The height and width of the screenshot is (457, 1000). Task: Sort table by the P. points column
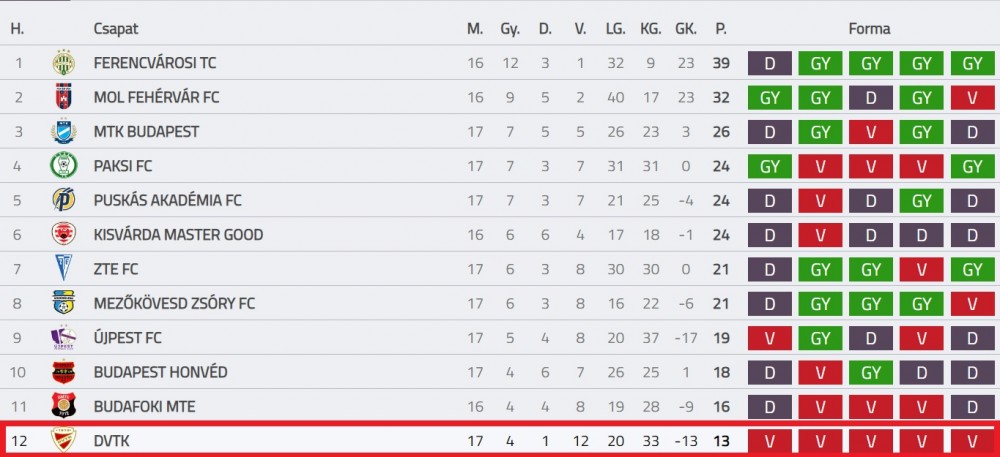tap(721, 29)
